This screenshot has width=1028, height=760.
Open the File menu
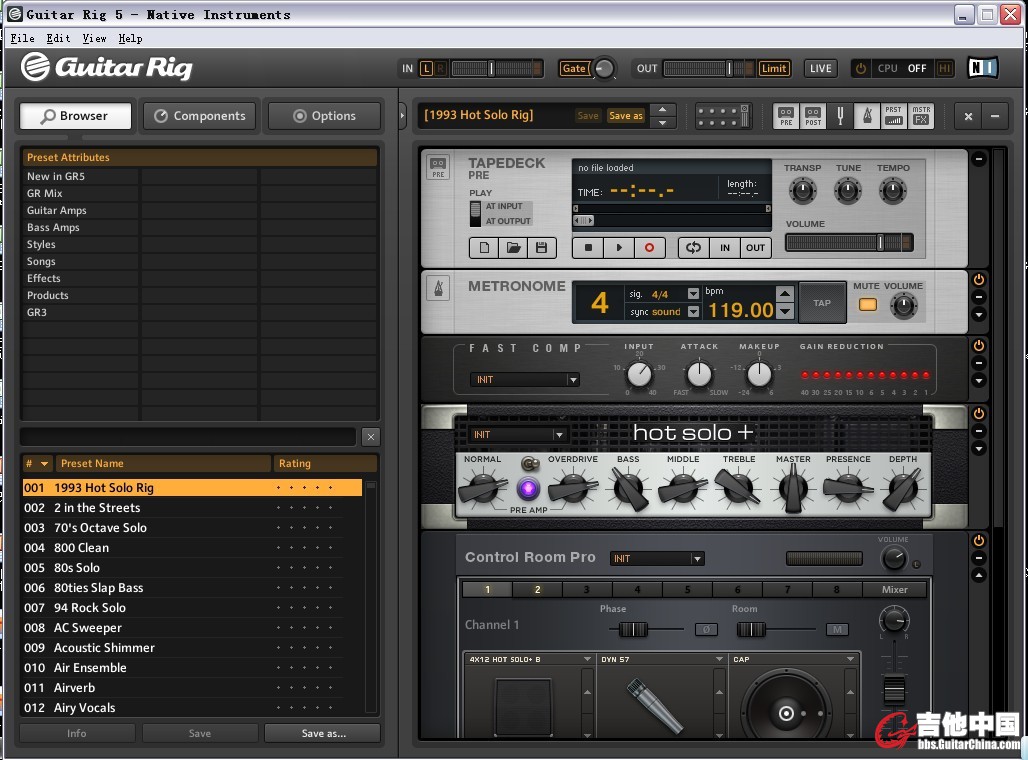coord(22,38)
